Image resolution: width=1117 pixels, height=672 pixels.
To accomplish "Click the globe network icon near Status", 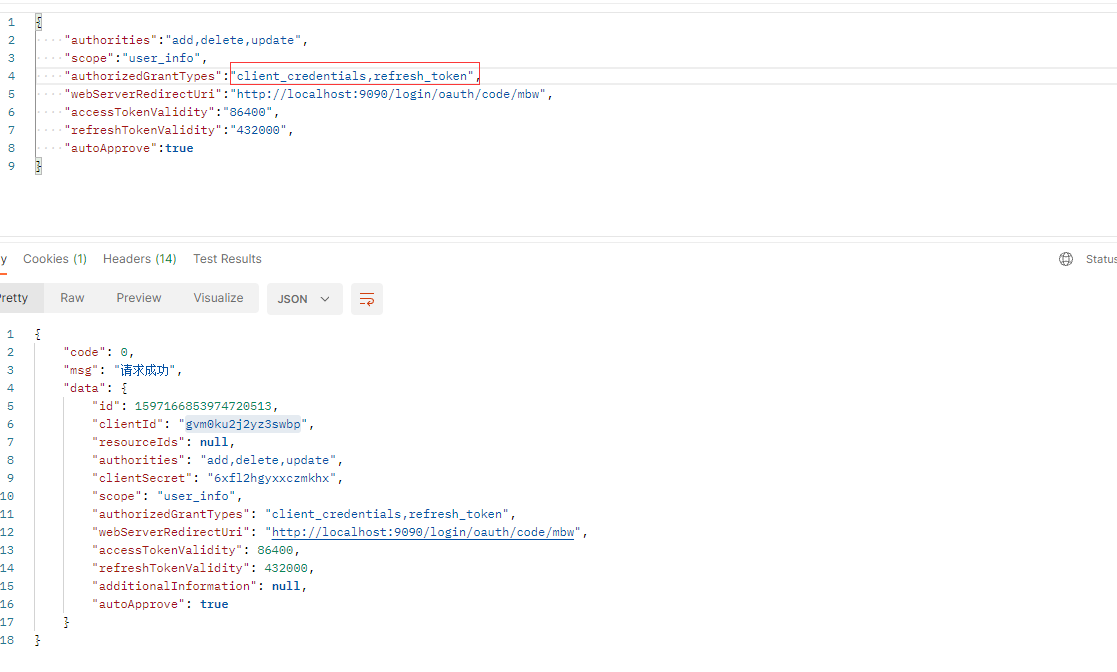I will point(1066,259).
